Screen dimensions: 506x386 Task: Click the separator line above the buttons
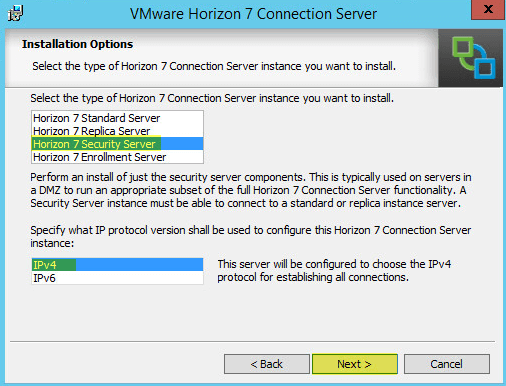pos(253,341)
